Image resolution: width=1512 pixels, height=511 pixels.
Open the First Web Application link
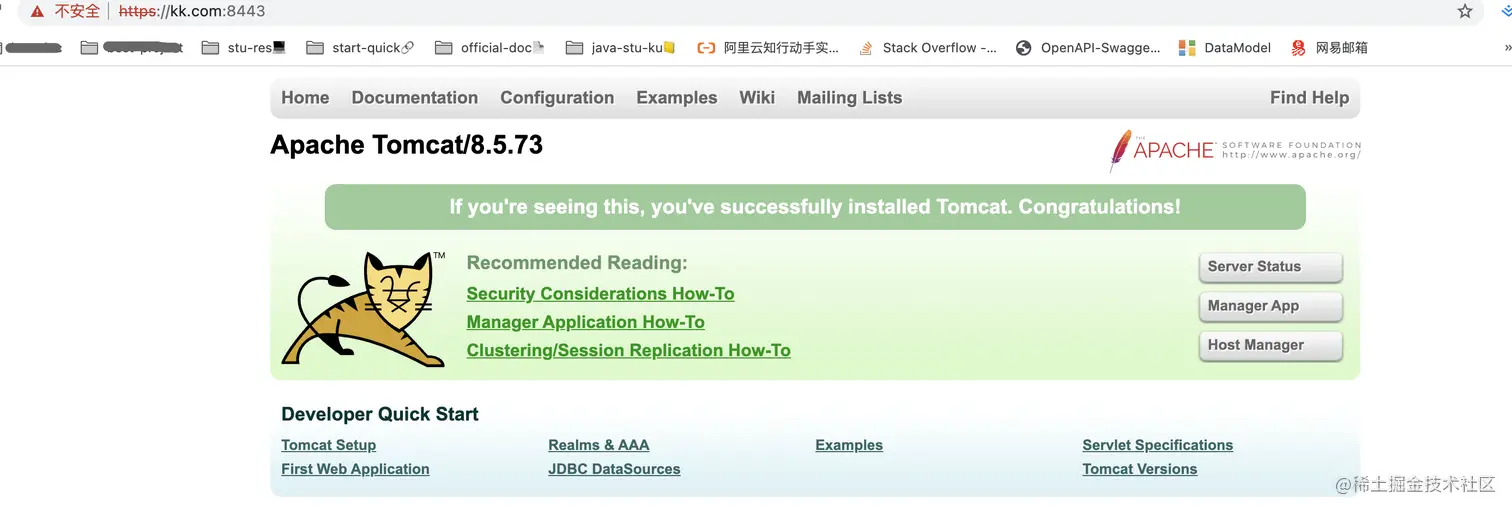pos(355,469)
